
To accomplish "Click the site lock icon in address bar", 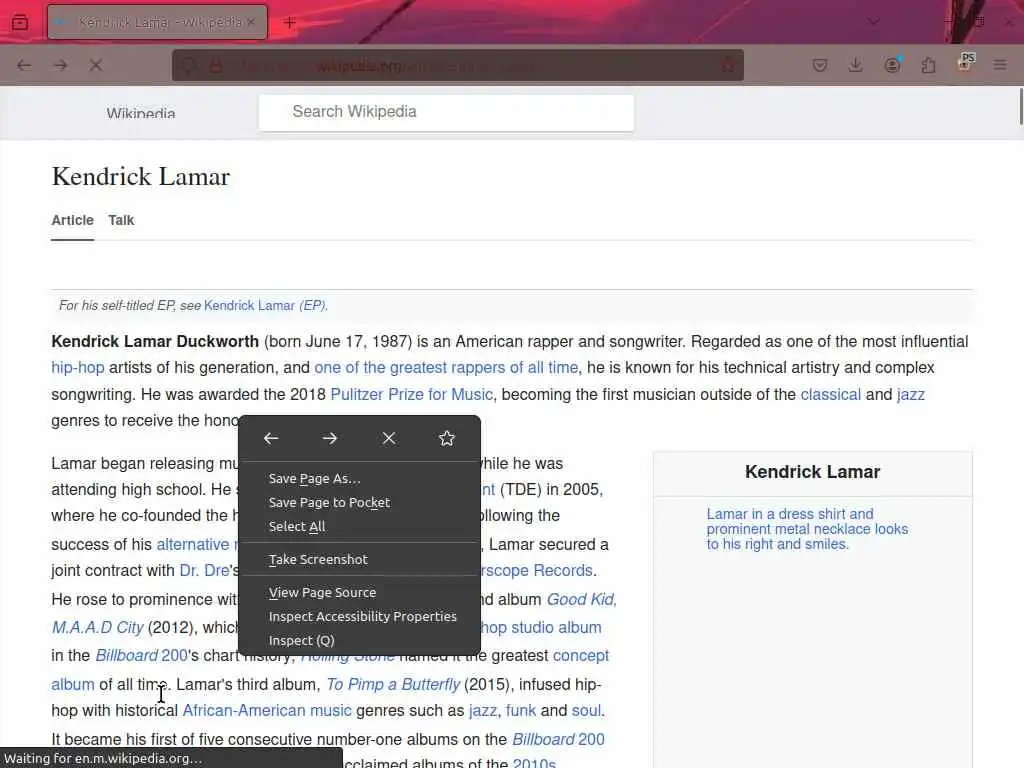I will pyautogui.click(x=216, y=65).
